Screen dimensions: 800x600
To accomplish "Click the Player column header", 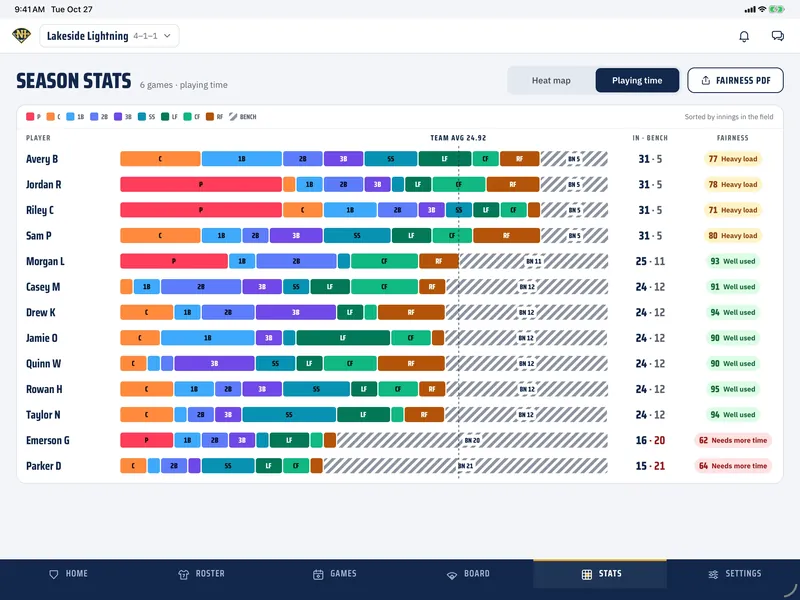I will 38,138.
